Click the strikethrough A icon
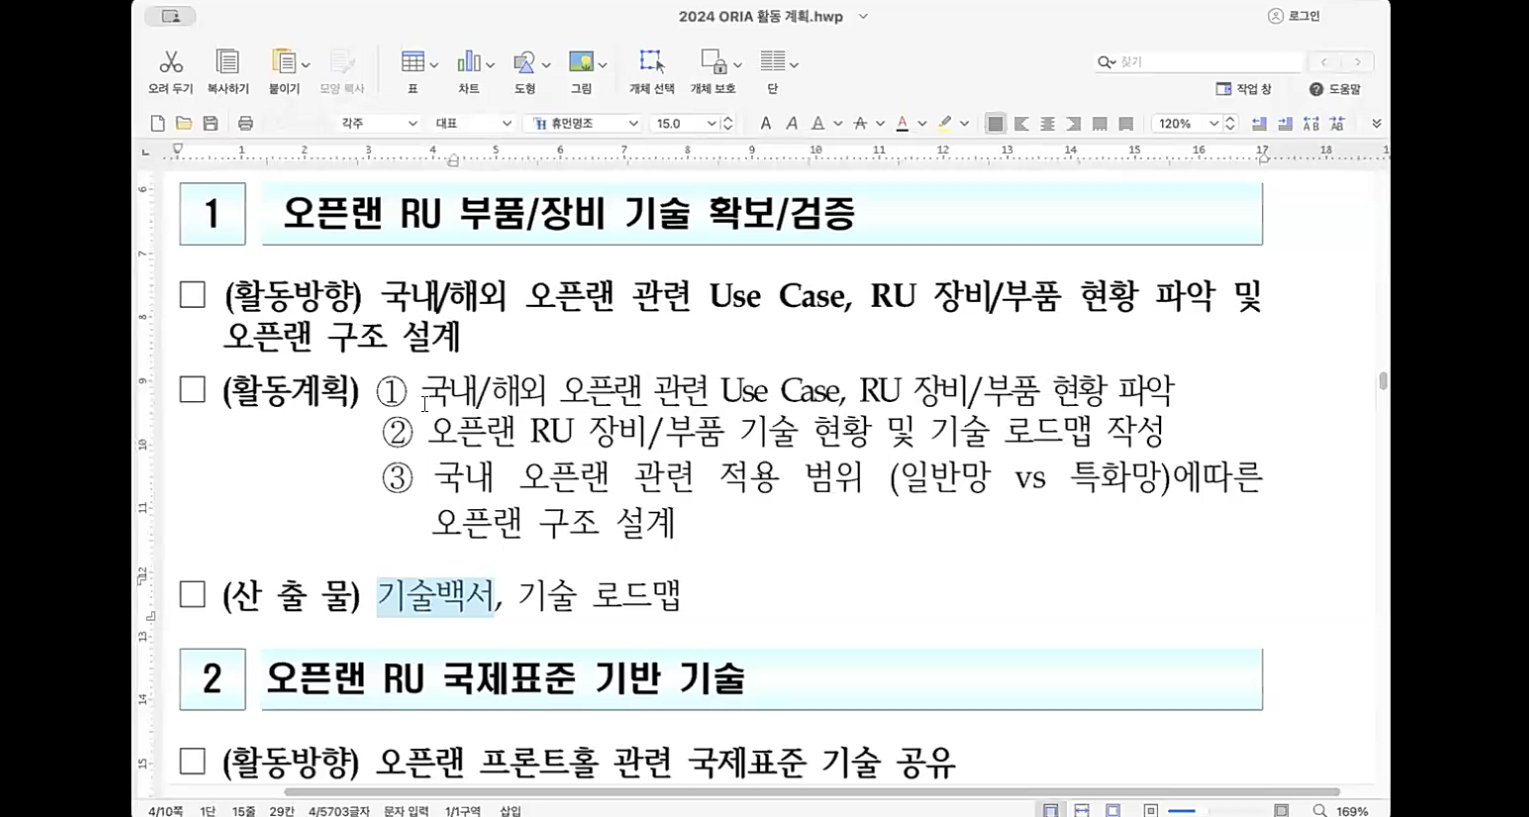The image size is (1529, 817). pos(860,123)
